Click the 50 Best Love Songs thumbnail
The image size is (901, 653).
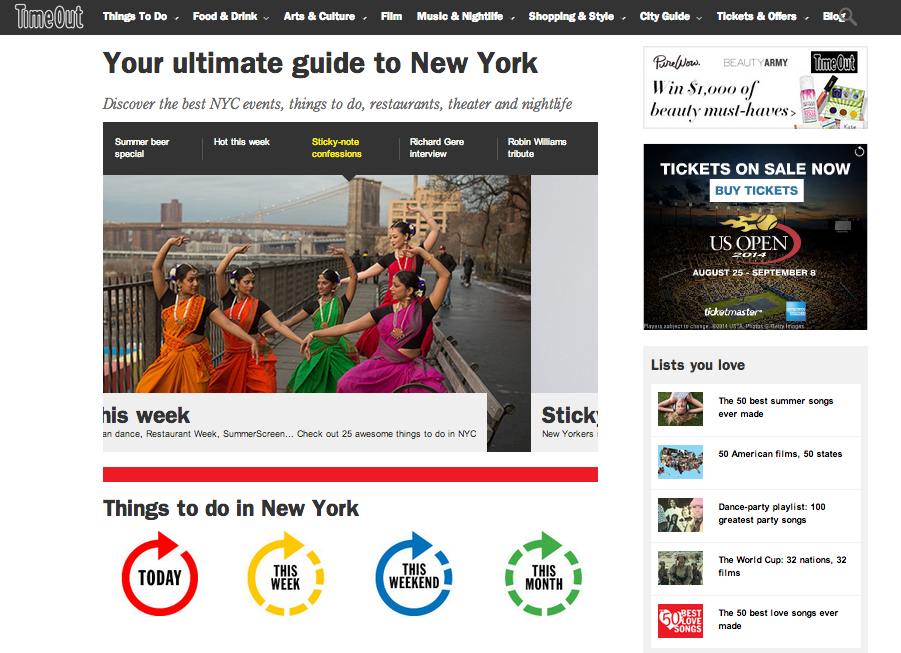pyautogui.click(x=680, y=621)
